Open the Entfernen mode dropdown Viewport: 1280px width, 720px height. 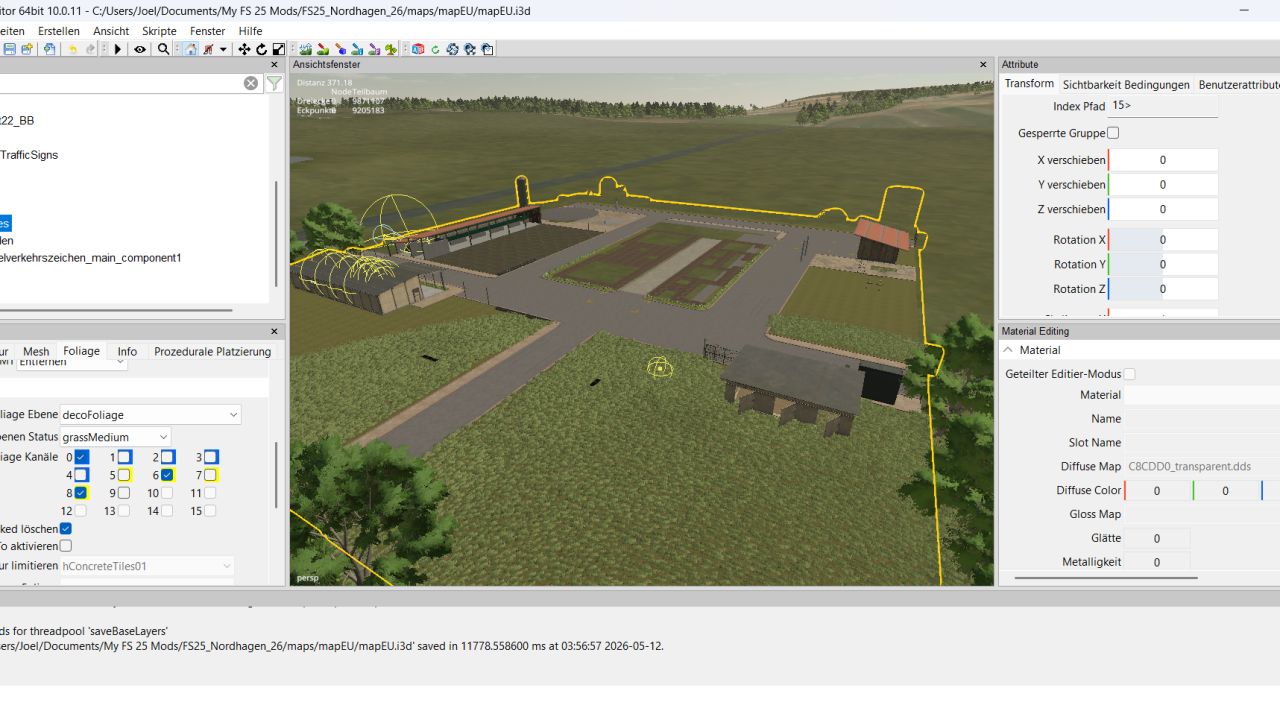(73, 362)
